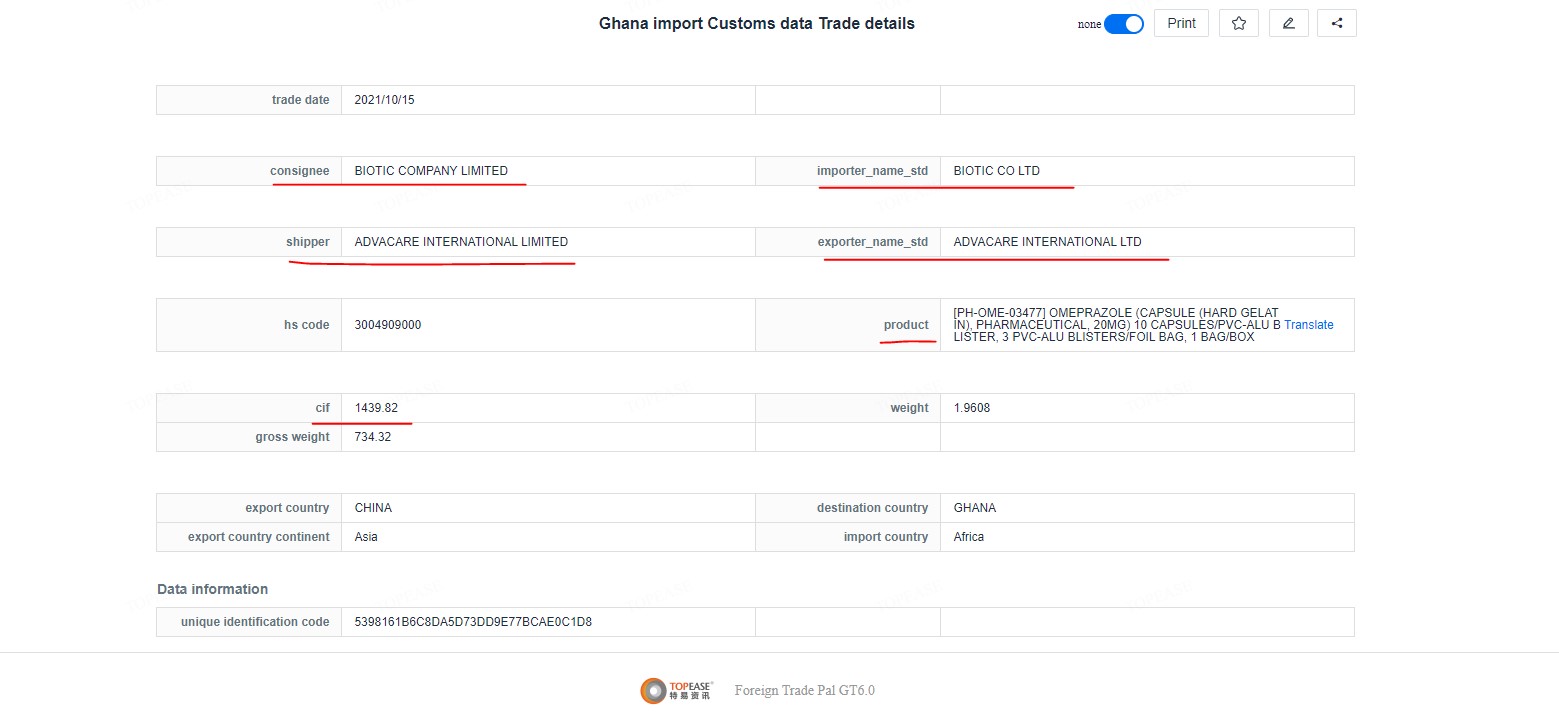This screenshot has width=1559, height=719.
Task: Click the Print button
Action: tap(1181, 23)
